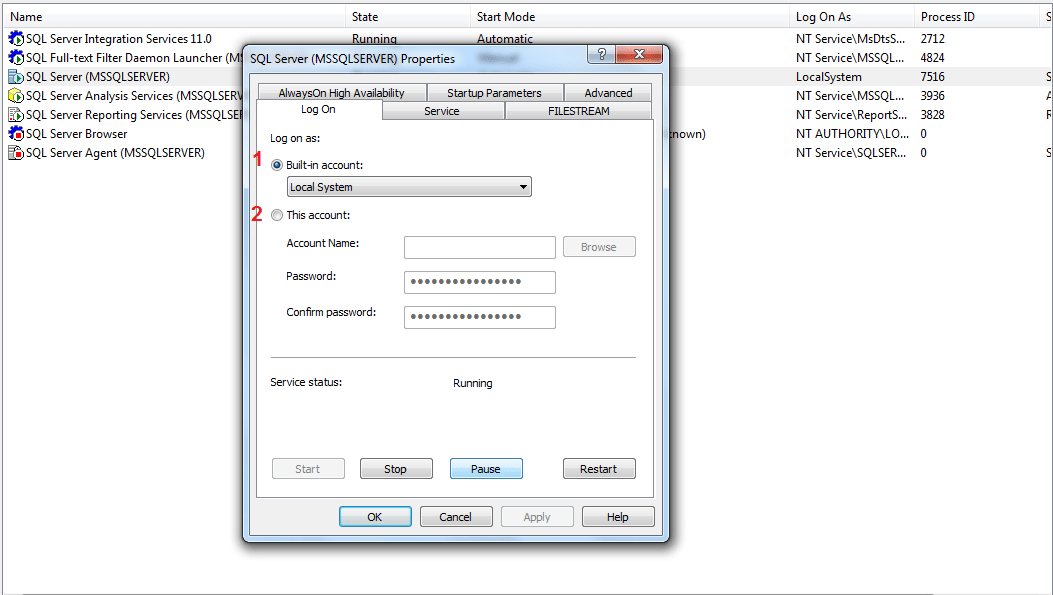Open the Local System account dropdown

click(409, 187)
